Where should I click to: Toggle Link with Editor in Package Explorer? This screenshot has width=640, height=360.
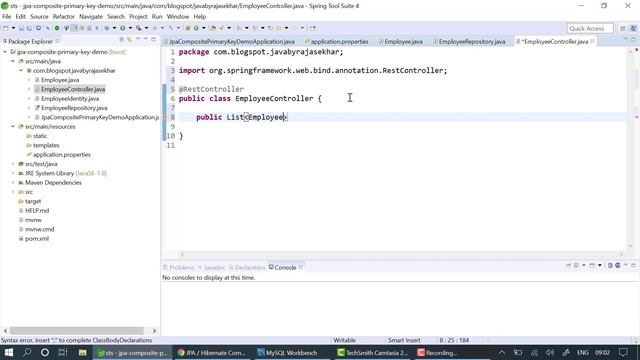129,40
